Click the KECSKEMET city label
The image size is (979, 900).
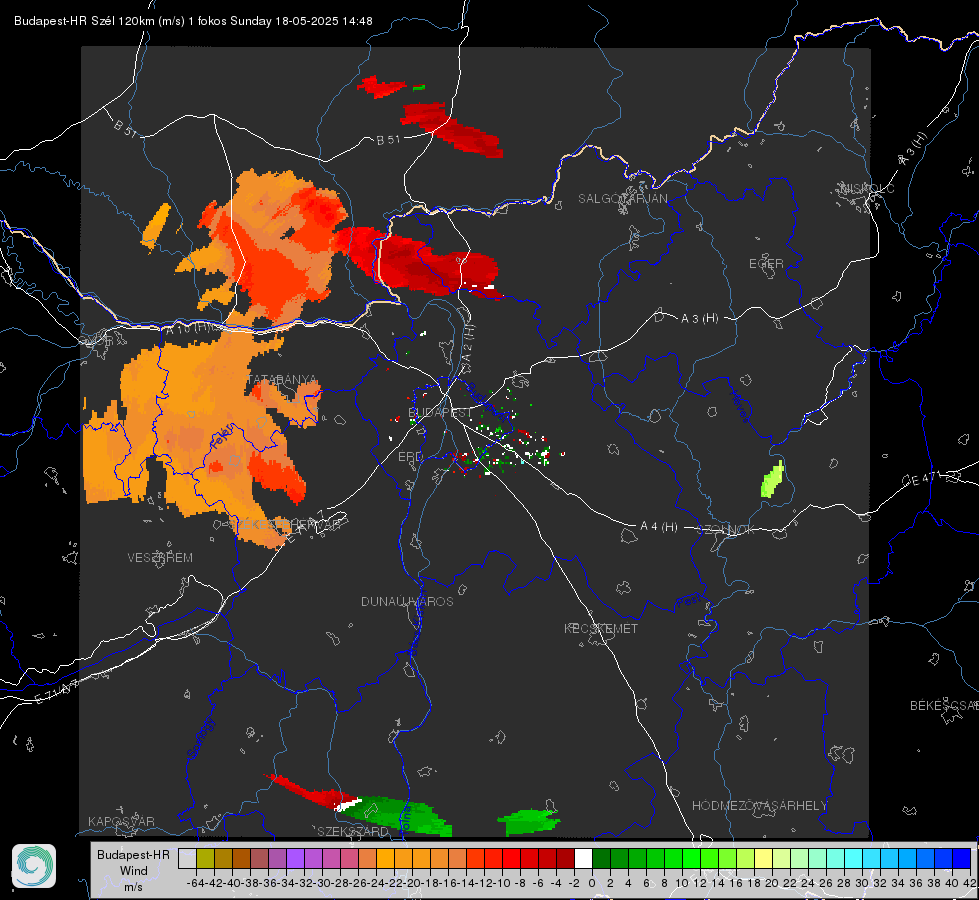pos(601,628)
